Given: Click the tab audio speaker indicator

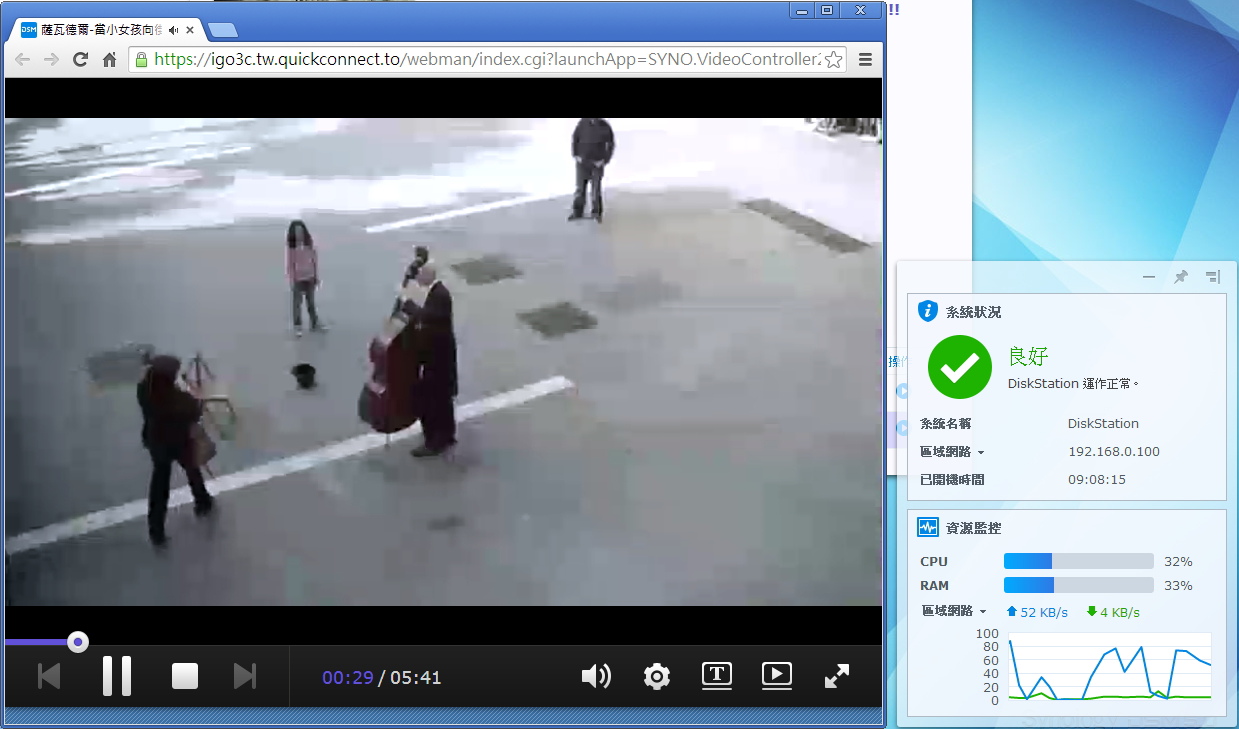Looking at the screenshot, I should coord(173,30).
